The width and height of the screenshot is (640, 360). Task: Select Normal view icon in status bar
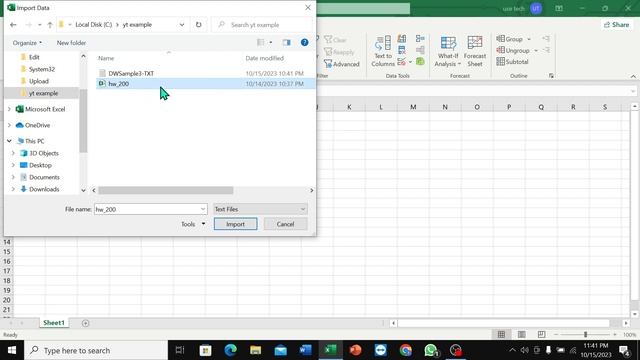click(x=502, y=335)
